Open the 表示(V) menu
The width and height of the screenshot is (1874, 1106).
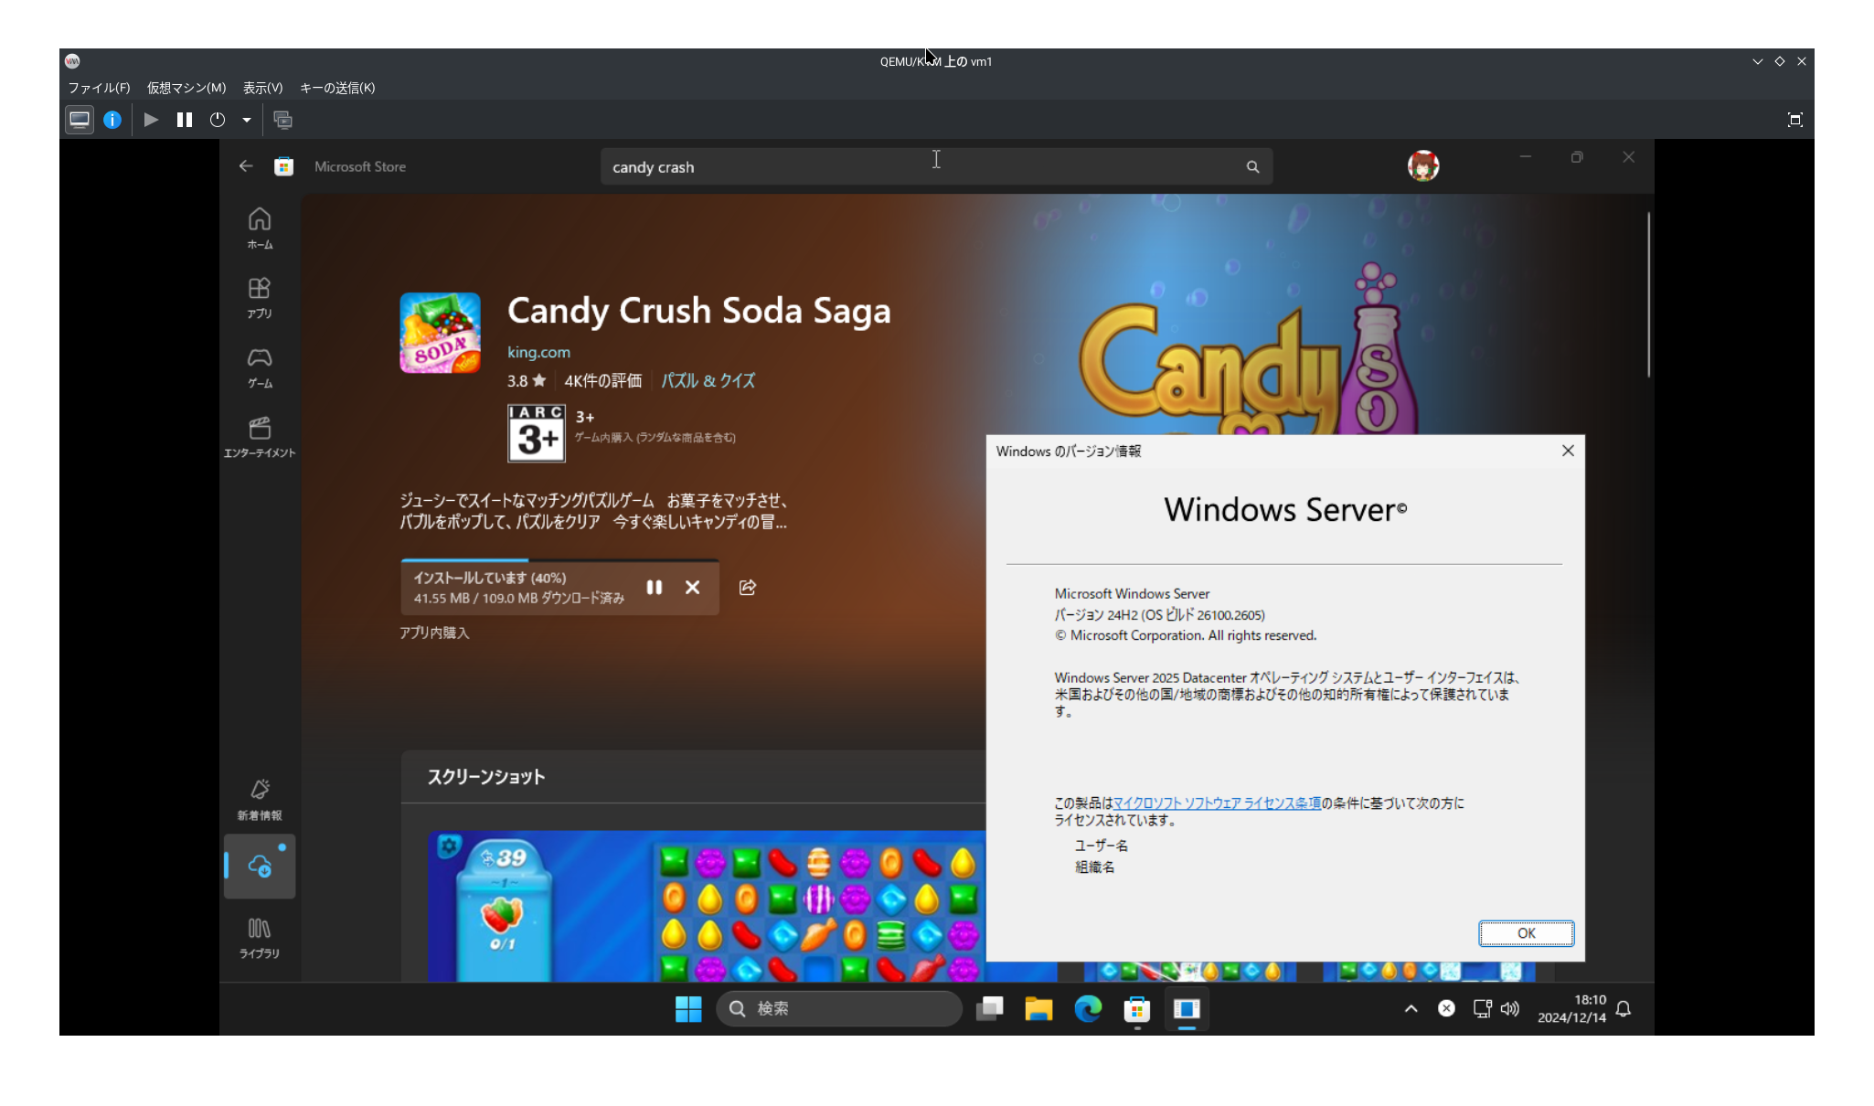263,88
